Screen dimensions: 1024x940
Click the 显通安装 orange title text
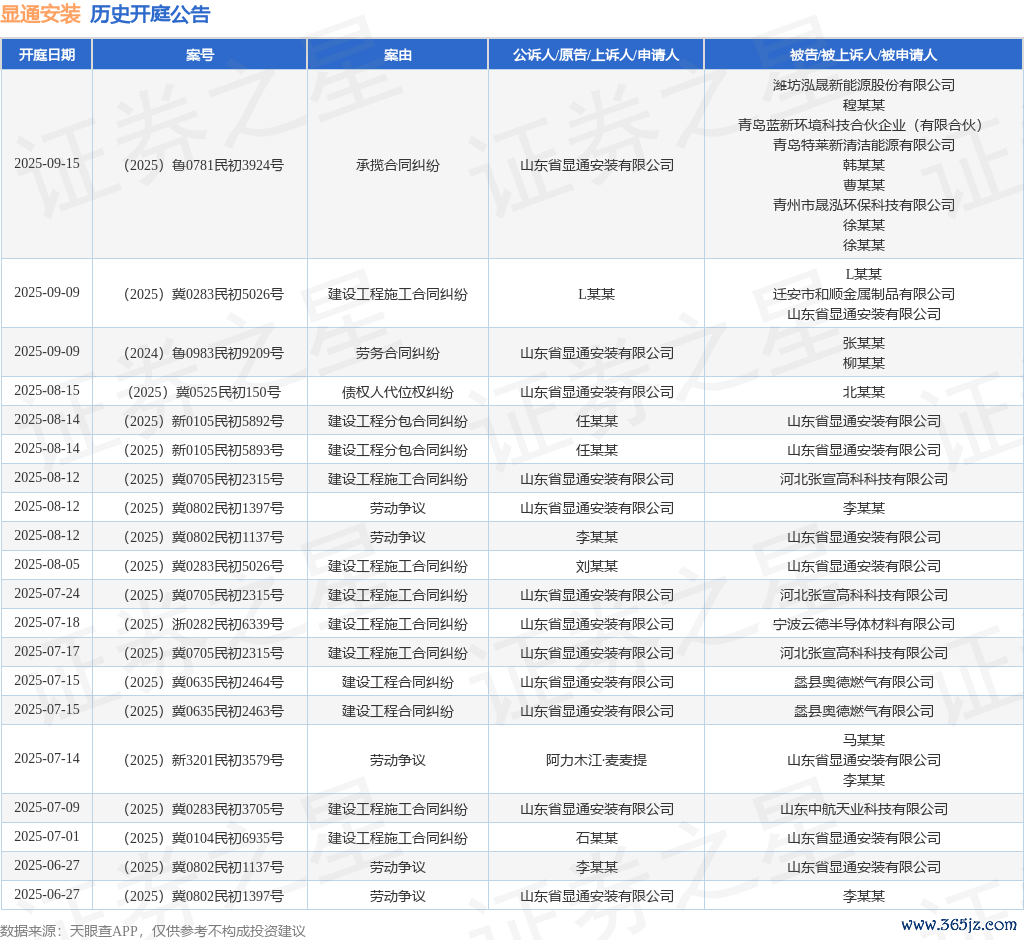pos(40,14)
